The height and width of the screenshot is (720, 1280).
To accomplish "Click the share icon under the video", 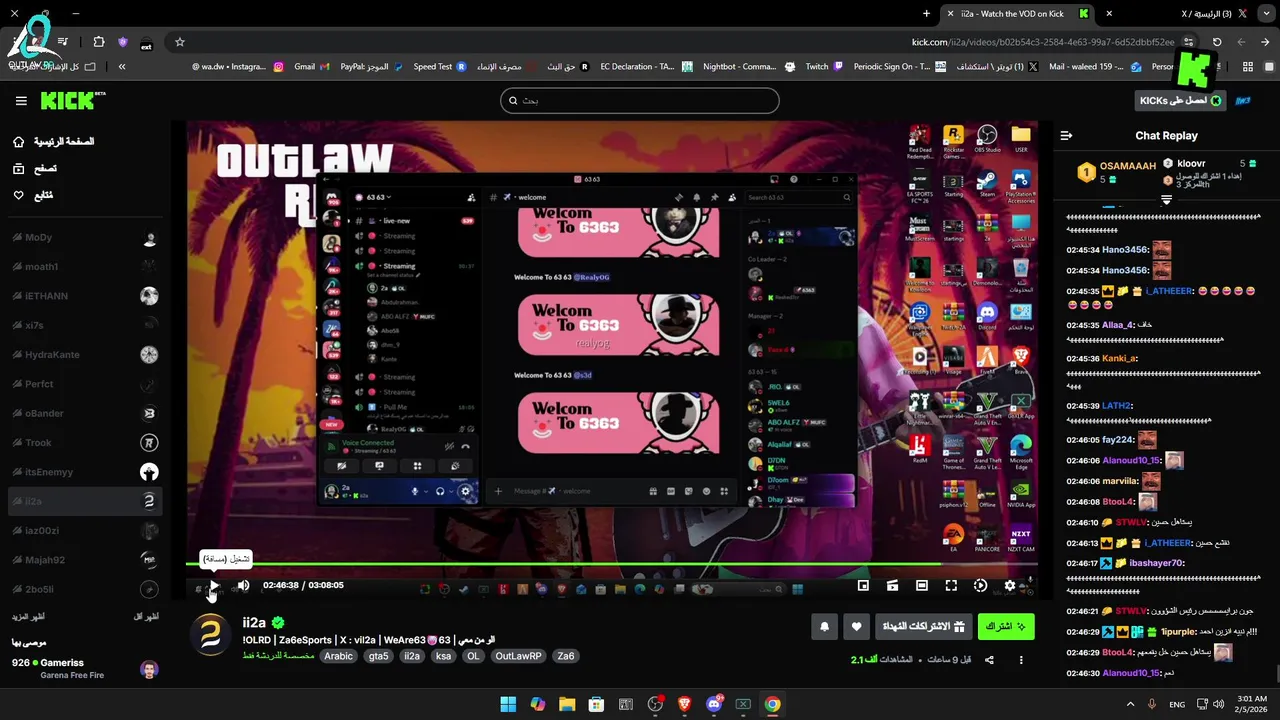I will (989, 660).
